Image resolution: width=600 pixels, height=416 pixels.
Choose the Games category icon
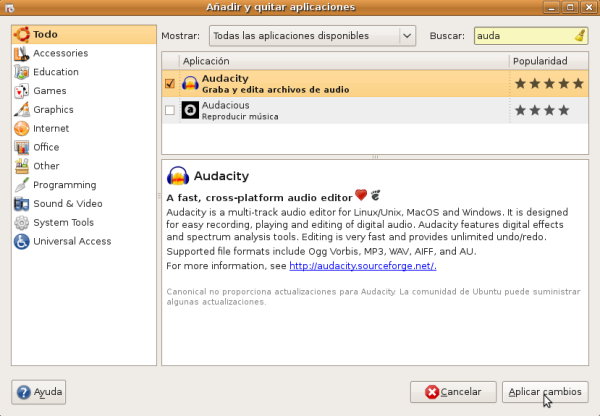(21, 91)
